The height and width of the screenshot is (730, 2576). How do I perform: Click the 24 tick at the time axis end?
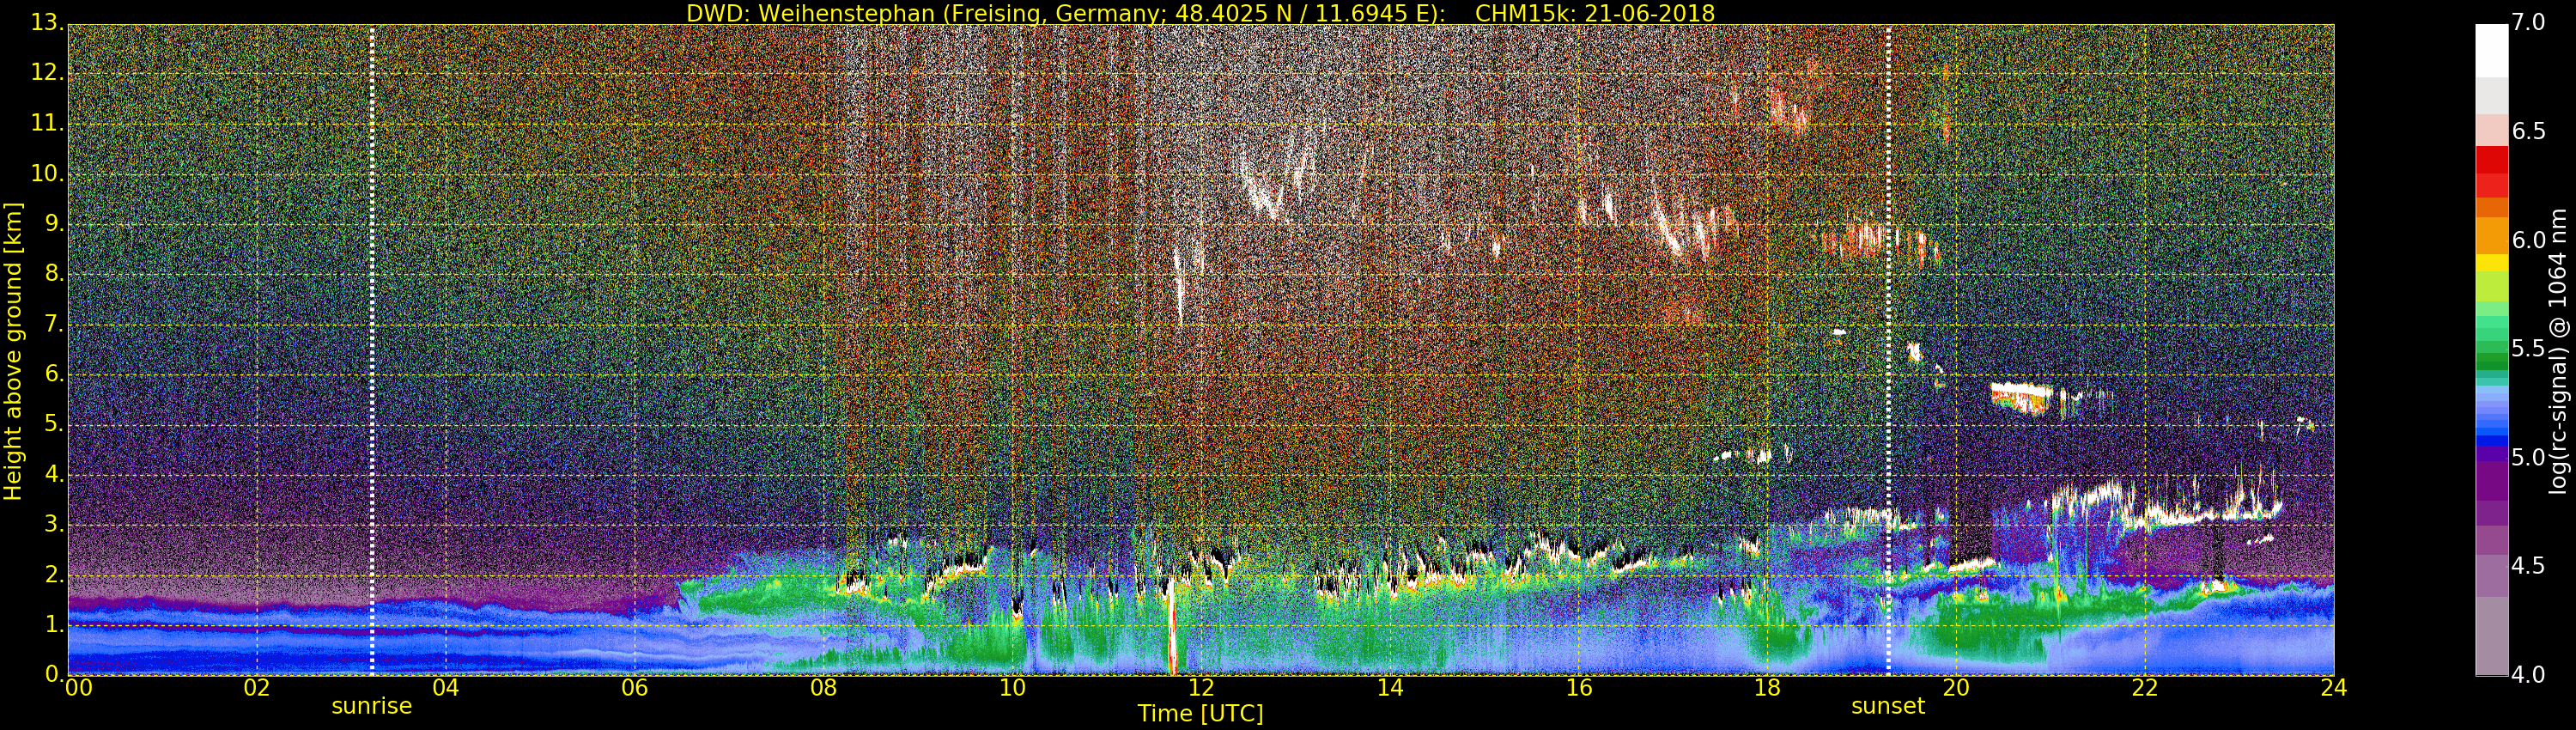point(2333,688)
